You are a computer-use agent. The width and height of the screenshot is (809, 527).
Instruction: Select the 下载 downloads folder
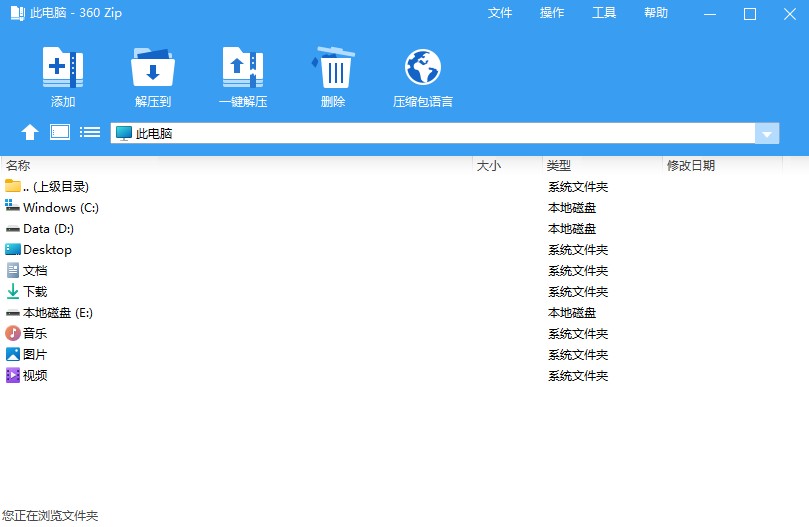point(35,292)
